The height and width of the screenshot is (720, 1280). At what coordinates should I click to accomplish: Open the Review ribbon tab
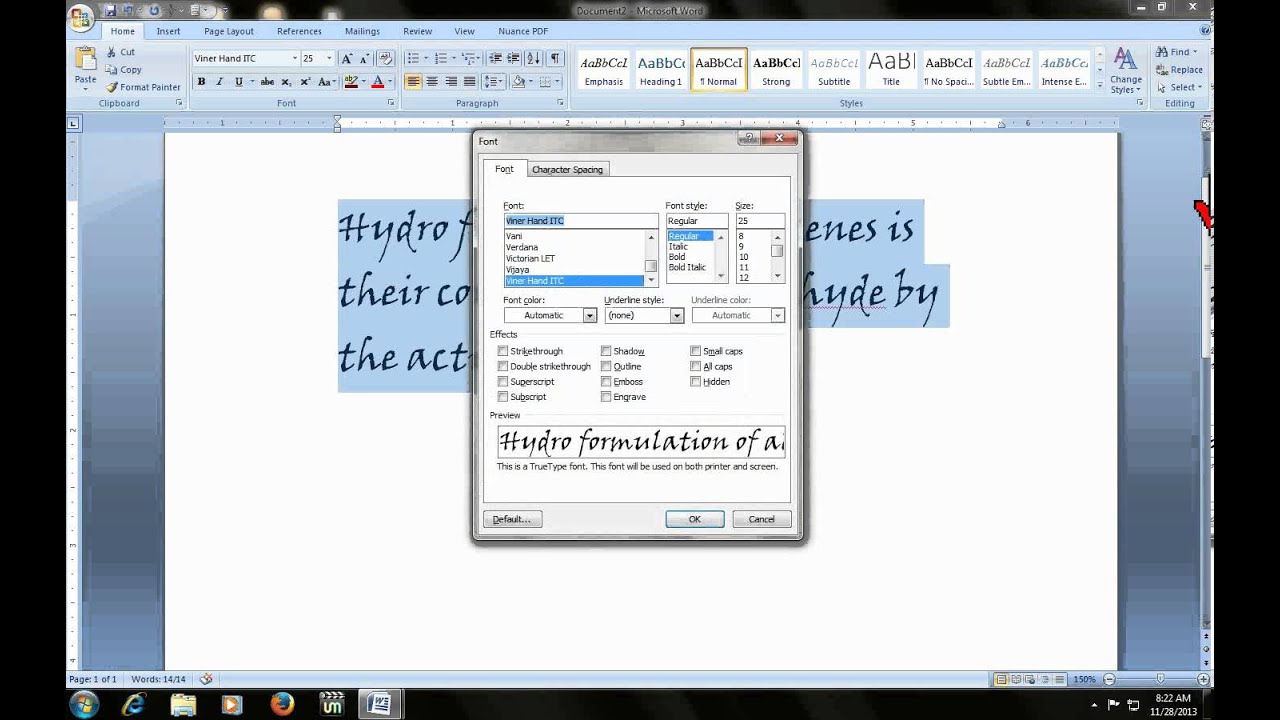pos(418,31)
